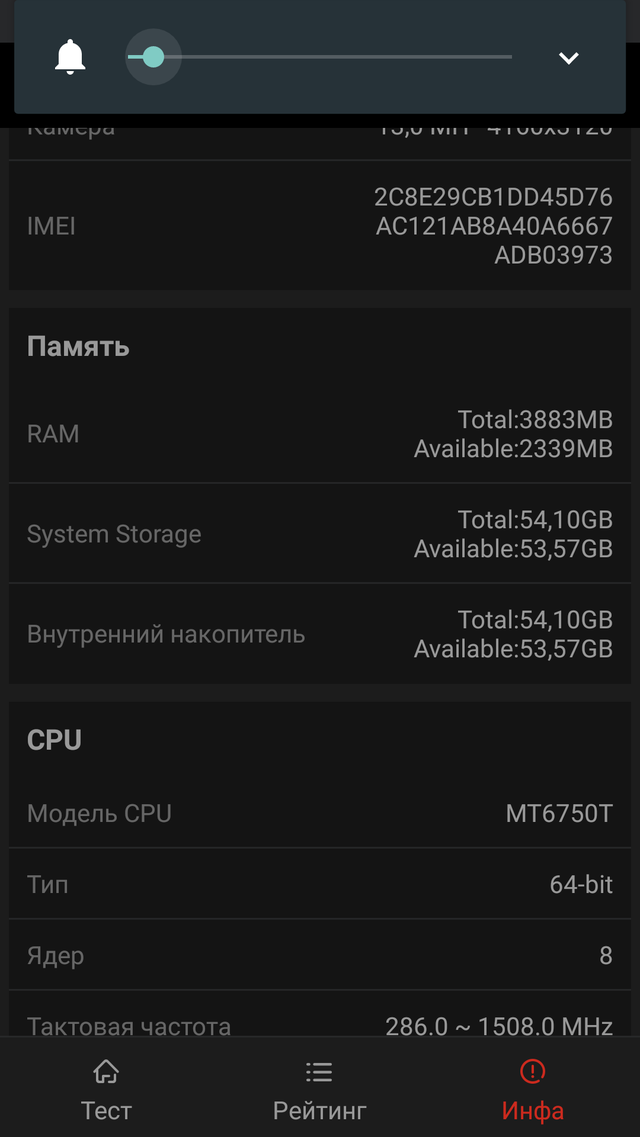Click the IMEI number value text
The height and width of the screenshot is (1137, 640).
point(494,226)
